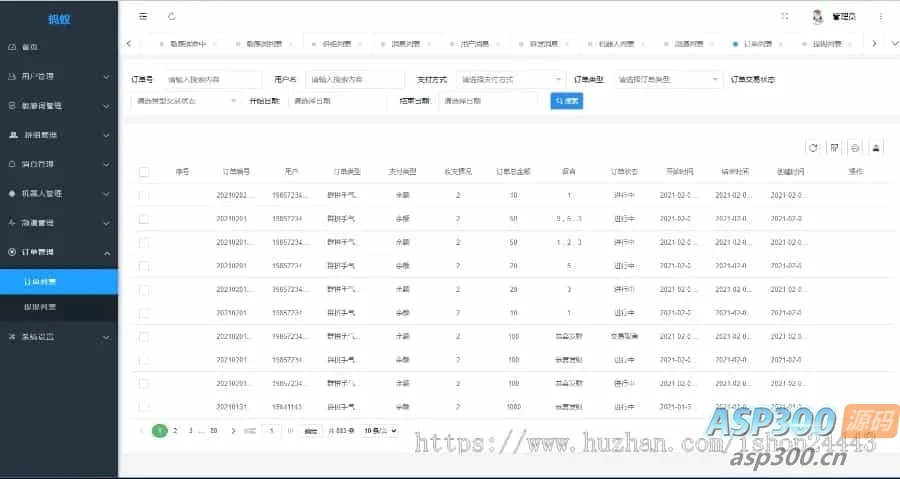Check the row with total 1000

[x=143, y=407]
